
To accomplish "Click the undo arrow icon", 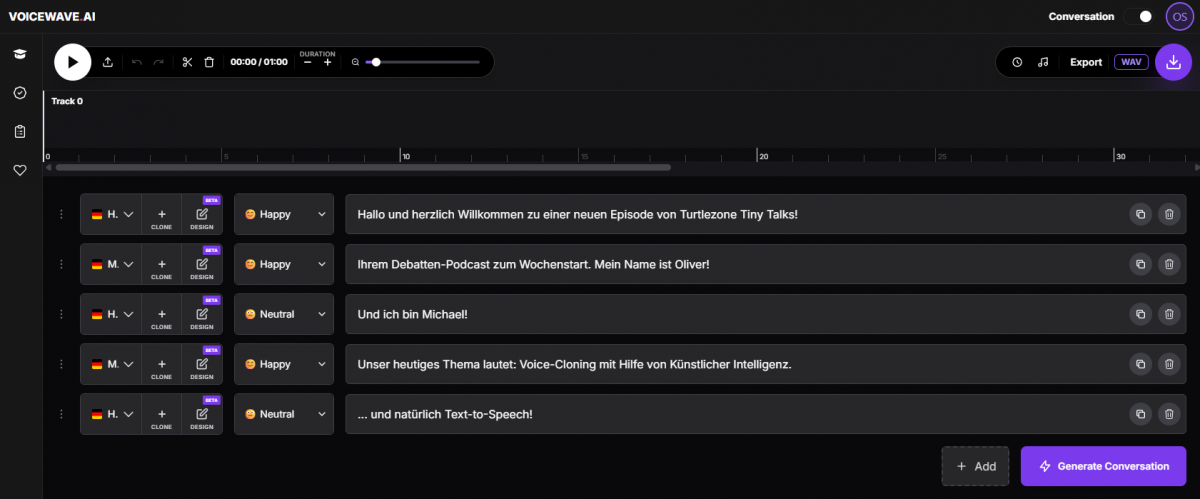I will point(137,62).
